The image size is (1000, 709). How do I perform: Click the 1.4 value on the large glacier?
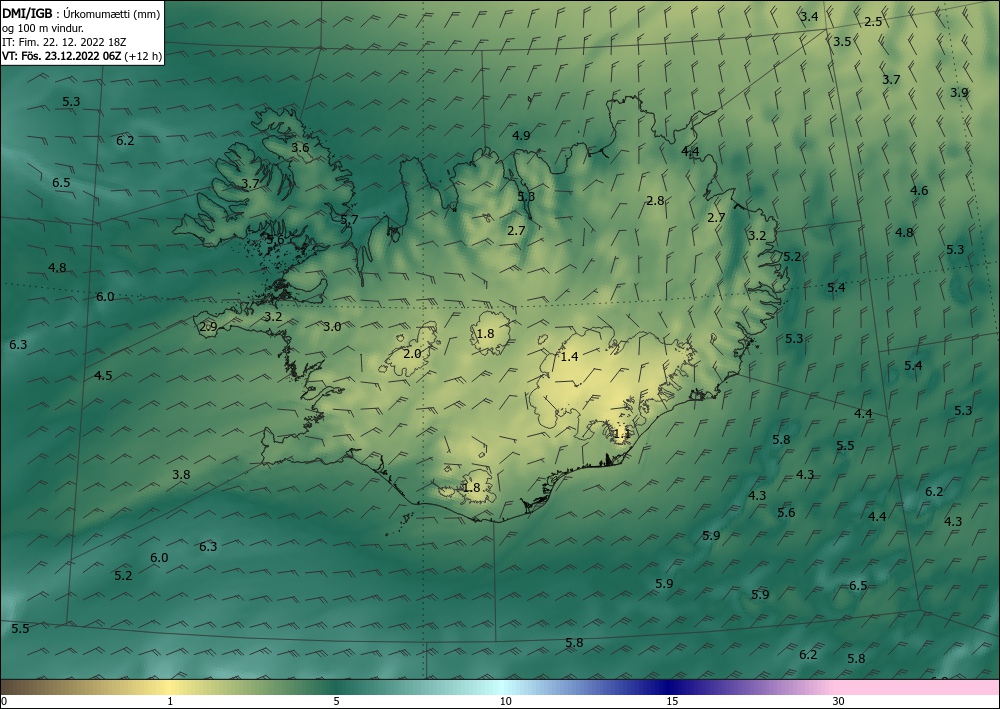coord(570,357)
